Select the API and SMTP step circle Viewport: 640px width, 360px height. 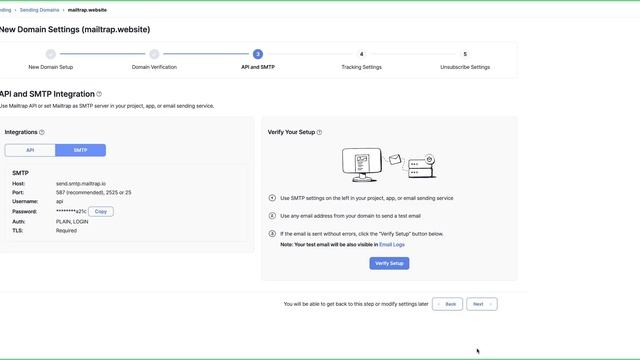click(258, 54)
